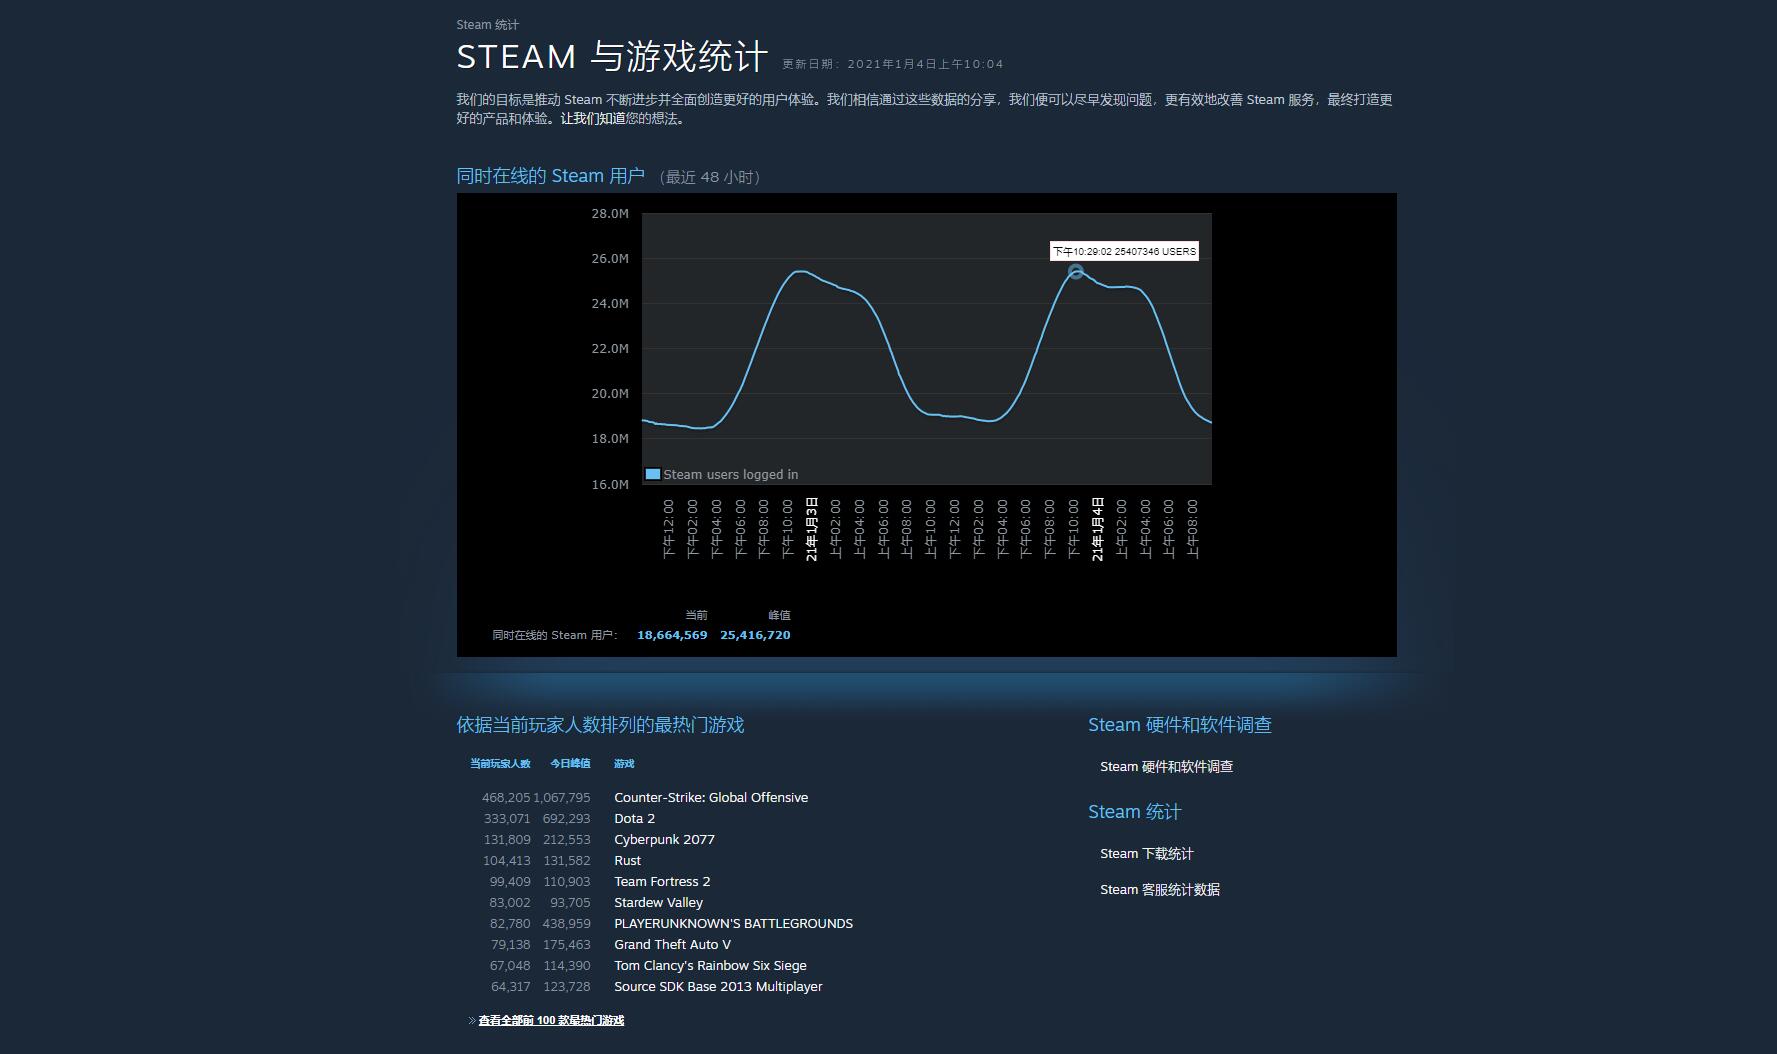Open 'Steam 硬件和软件调查' survey link in the sidebar list
This screenshot has height=1054, width=1777.
(1166, 766)
